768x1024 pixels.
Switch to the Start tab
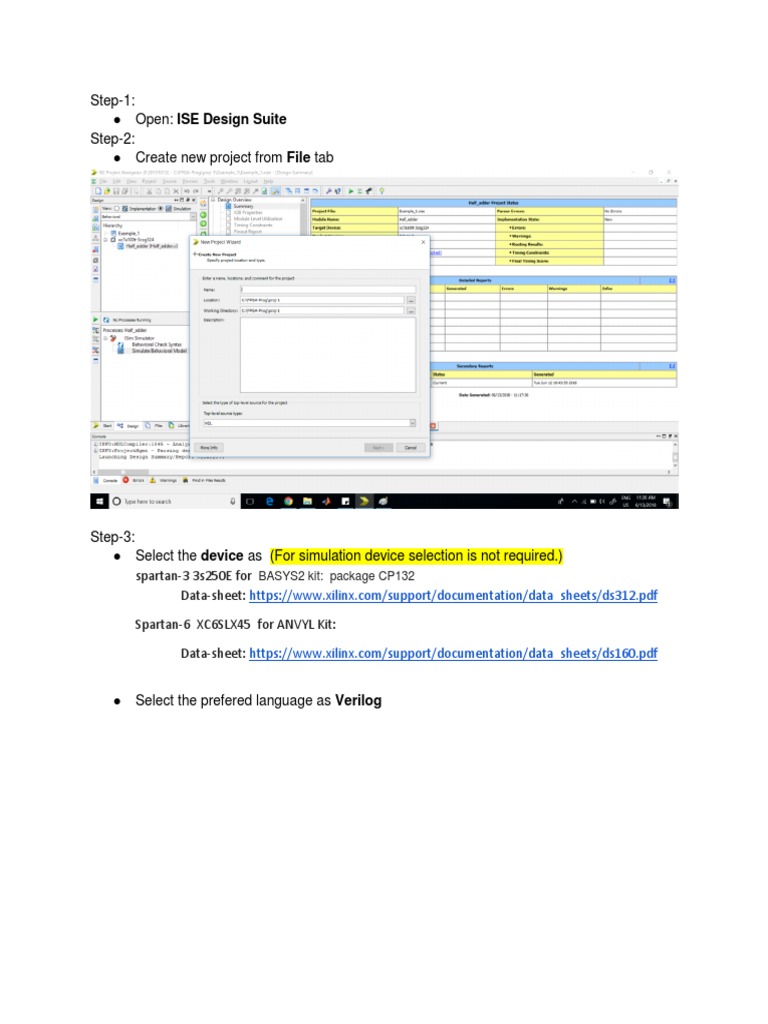pyautogui.click(x=103, y=426)
